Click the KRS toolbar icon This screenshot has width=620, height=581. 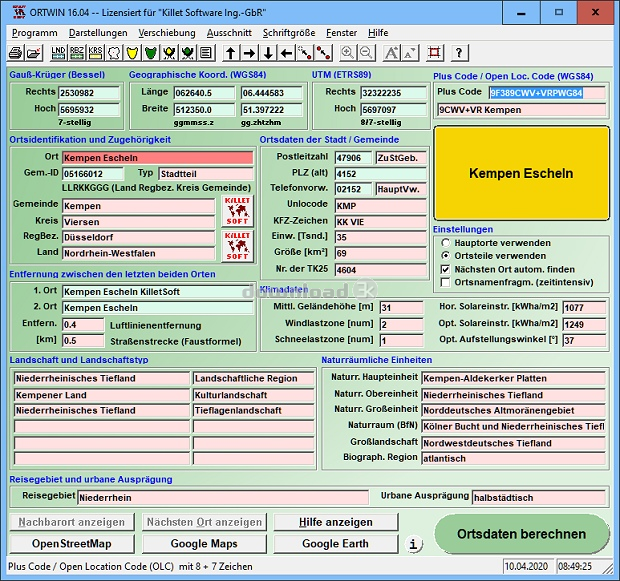(x=96, y=53)
